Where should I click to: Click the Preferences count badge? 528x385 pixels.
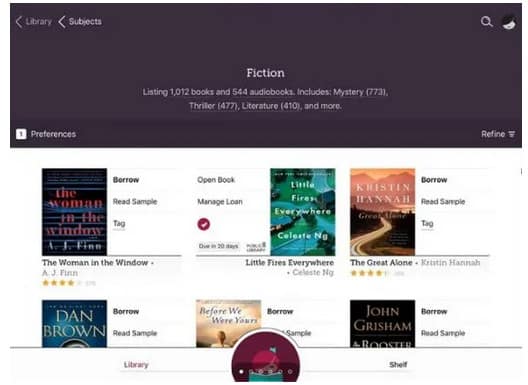(21, 134)
